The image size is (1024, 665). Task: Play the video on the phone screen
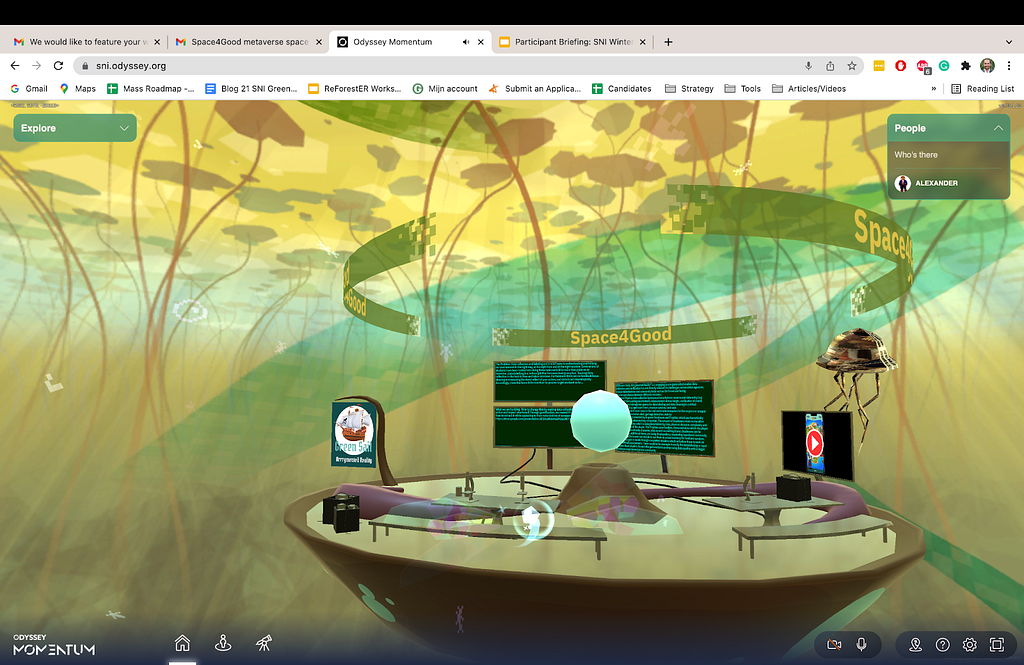tap(814, 443)
